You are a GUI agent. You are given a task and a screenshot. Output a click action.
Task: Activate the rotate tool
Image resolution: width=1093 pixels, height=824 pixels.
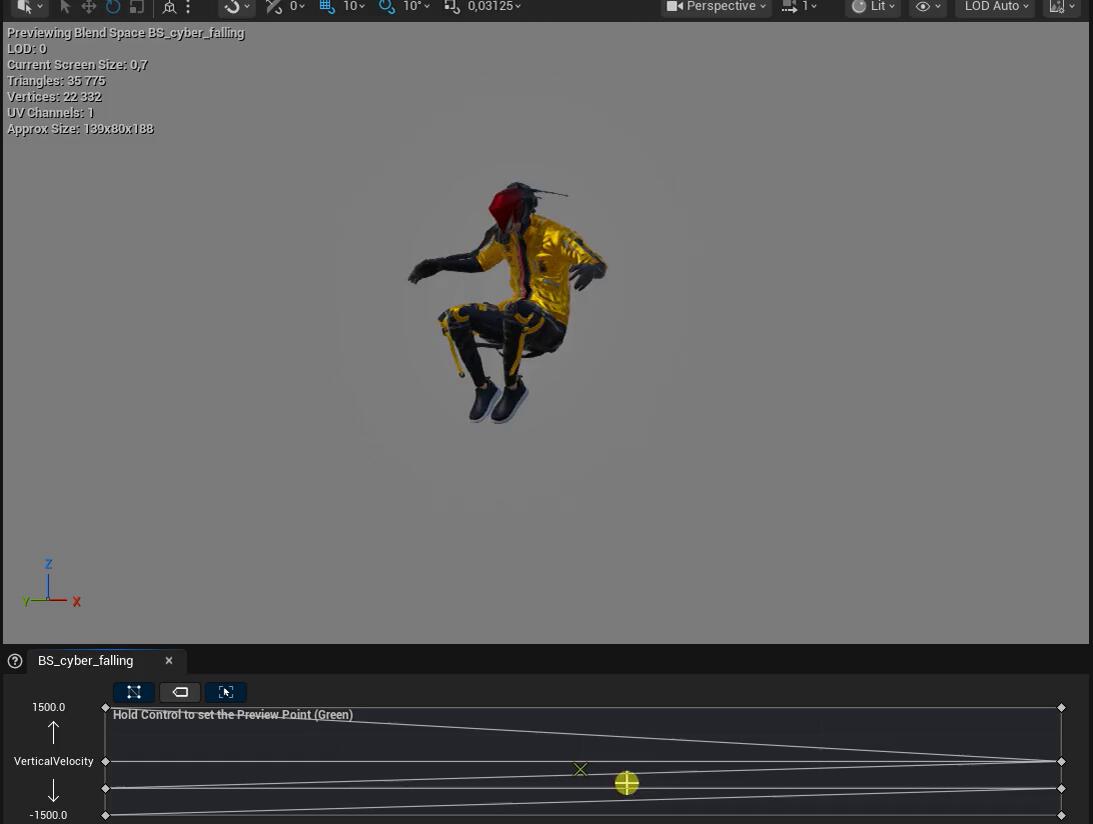[112, 7]
